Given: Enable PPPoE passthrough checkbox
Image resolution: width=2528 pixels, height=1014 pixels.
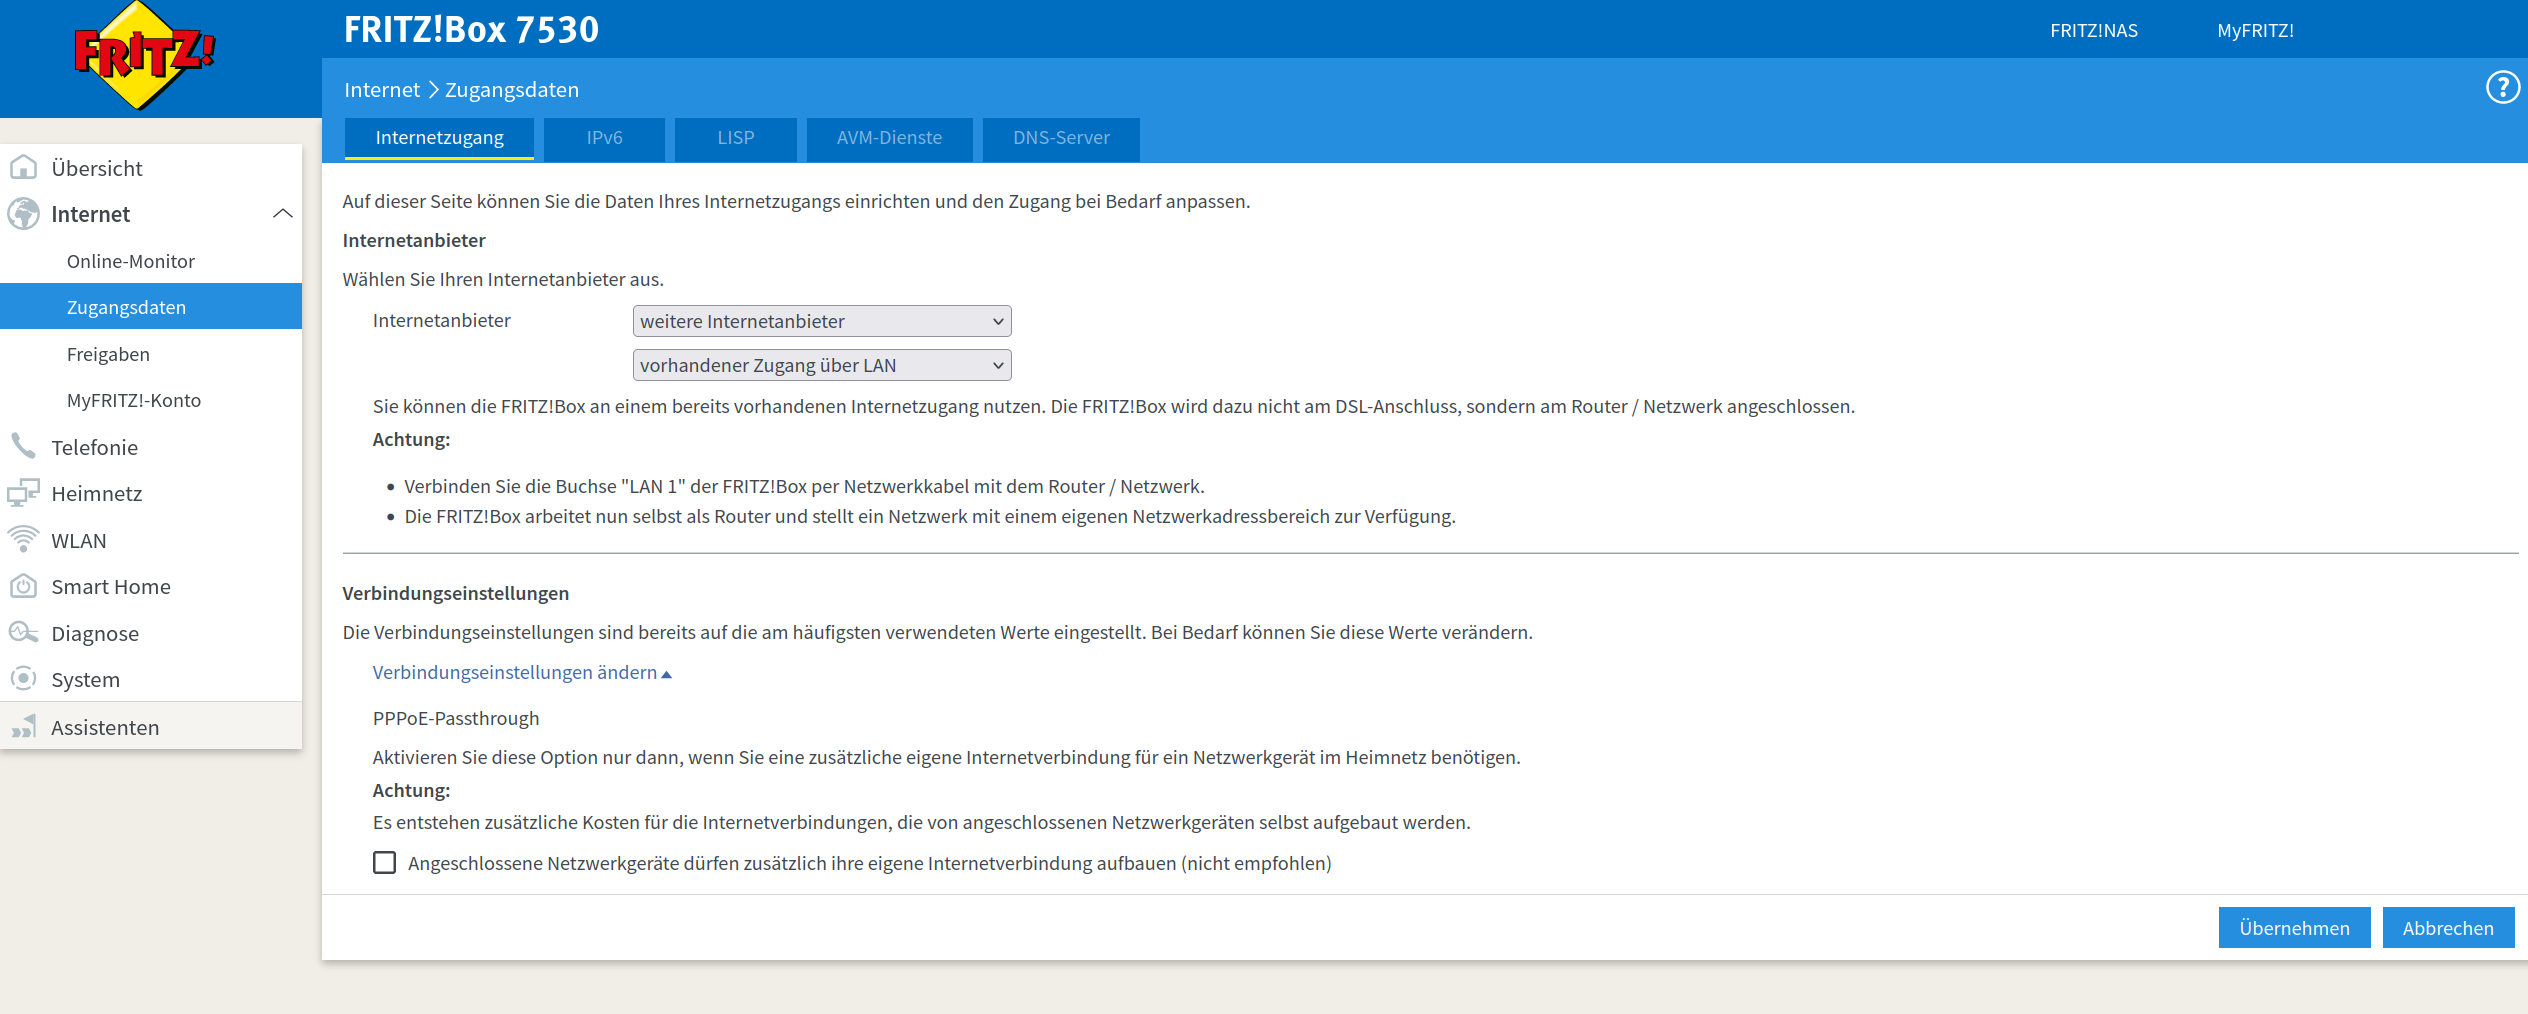Looking at the screenshot, I should click(x=385, y=863).
